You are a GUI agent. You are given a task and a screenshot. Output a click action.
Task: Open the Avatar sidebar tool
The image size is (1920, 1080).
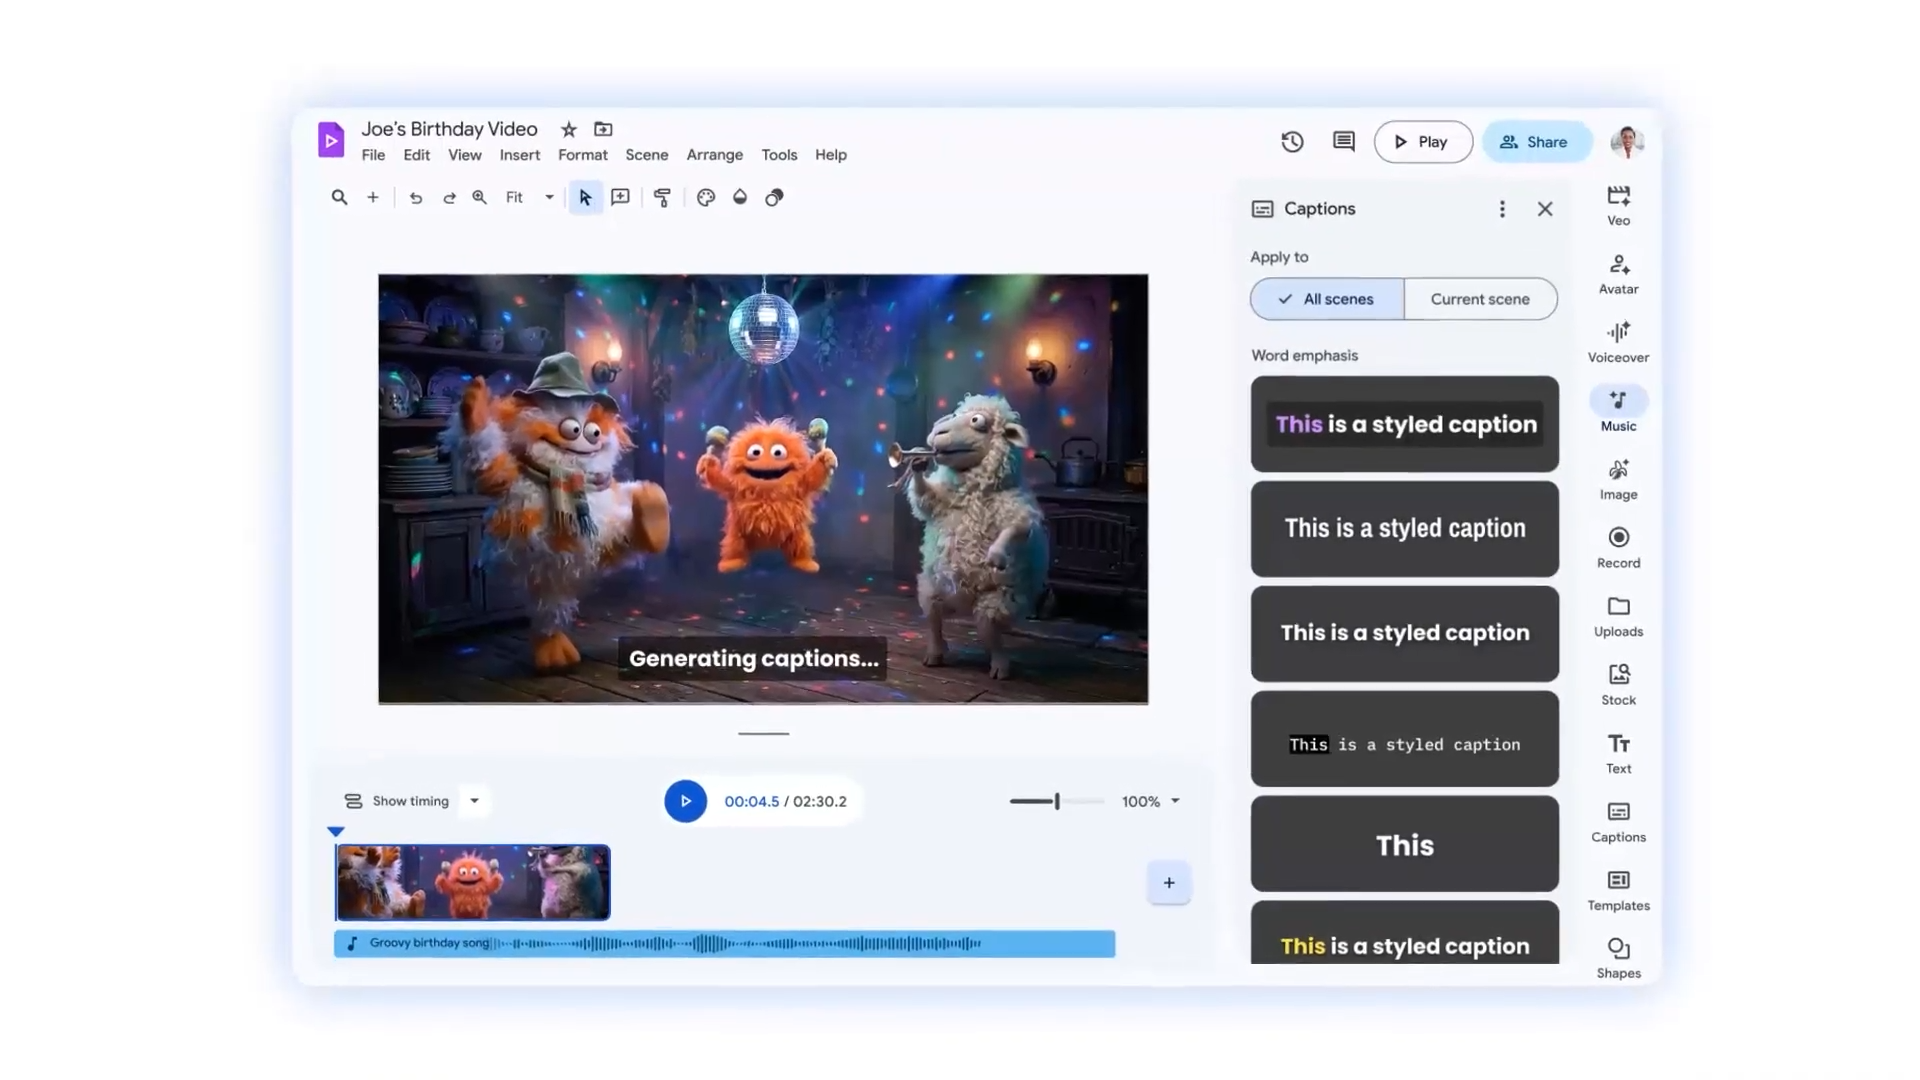point(1618,274)
